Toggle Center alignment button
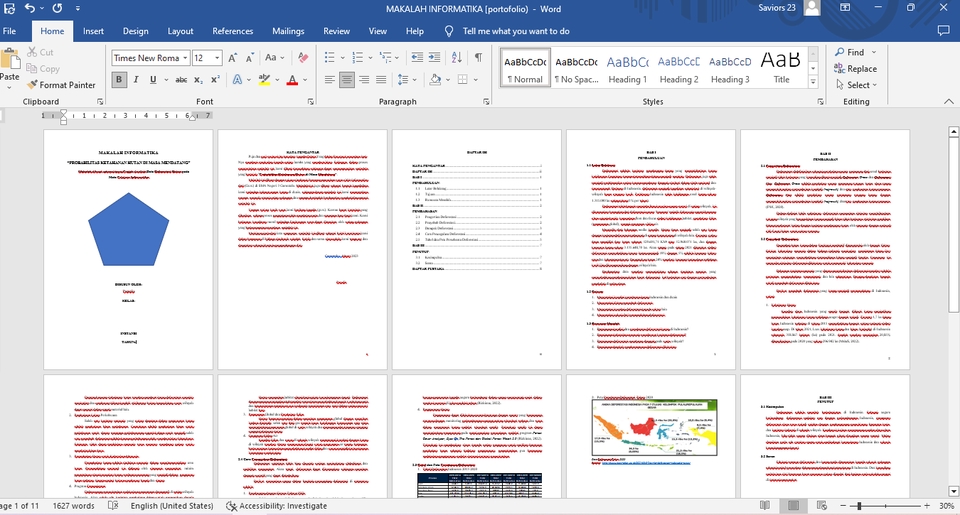960x515 pixels. point(347,80)
